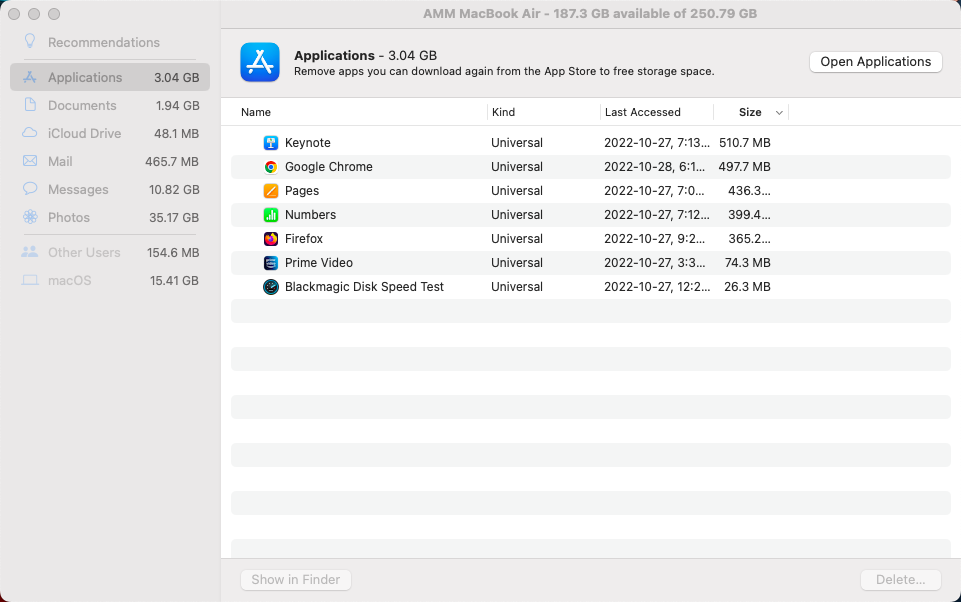Click the Show in Finder button
961x602 pixels.
pos(295,579)
